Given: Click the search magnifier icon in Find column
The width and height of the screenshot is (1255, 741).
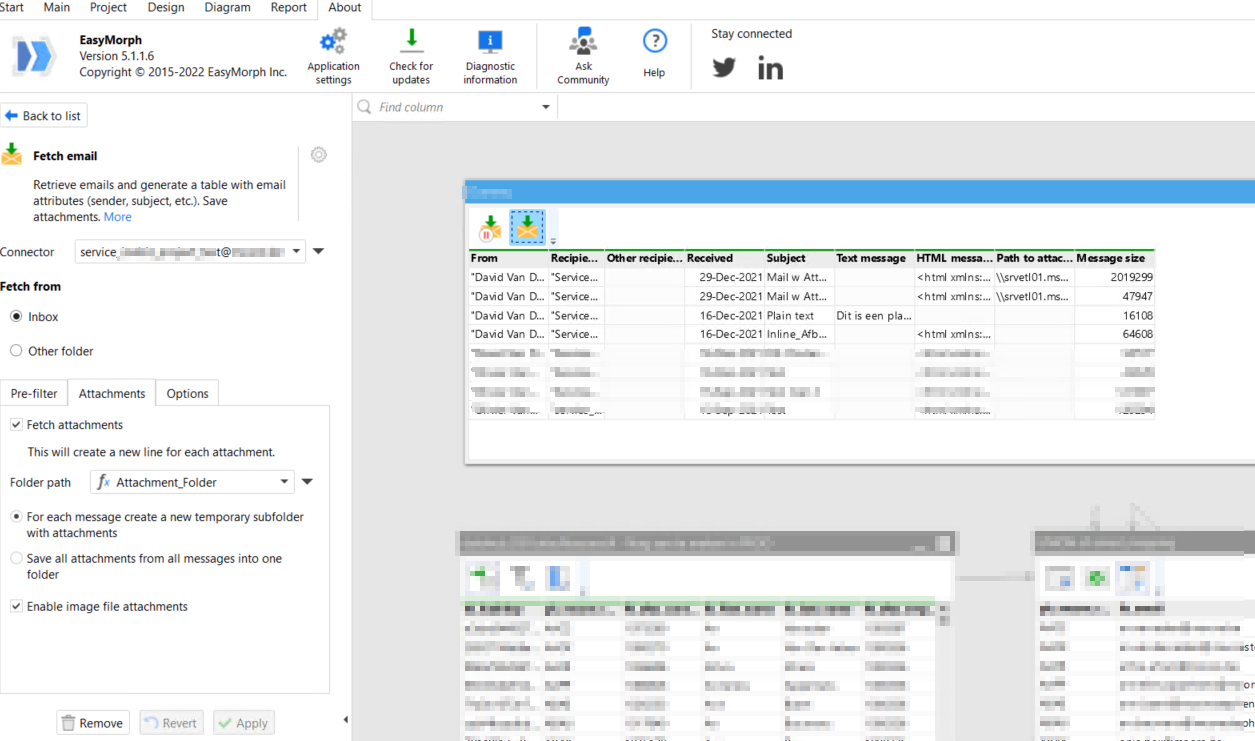Looking at the screenshot, I should coord(365,107).
